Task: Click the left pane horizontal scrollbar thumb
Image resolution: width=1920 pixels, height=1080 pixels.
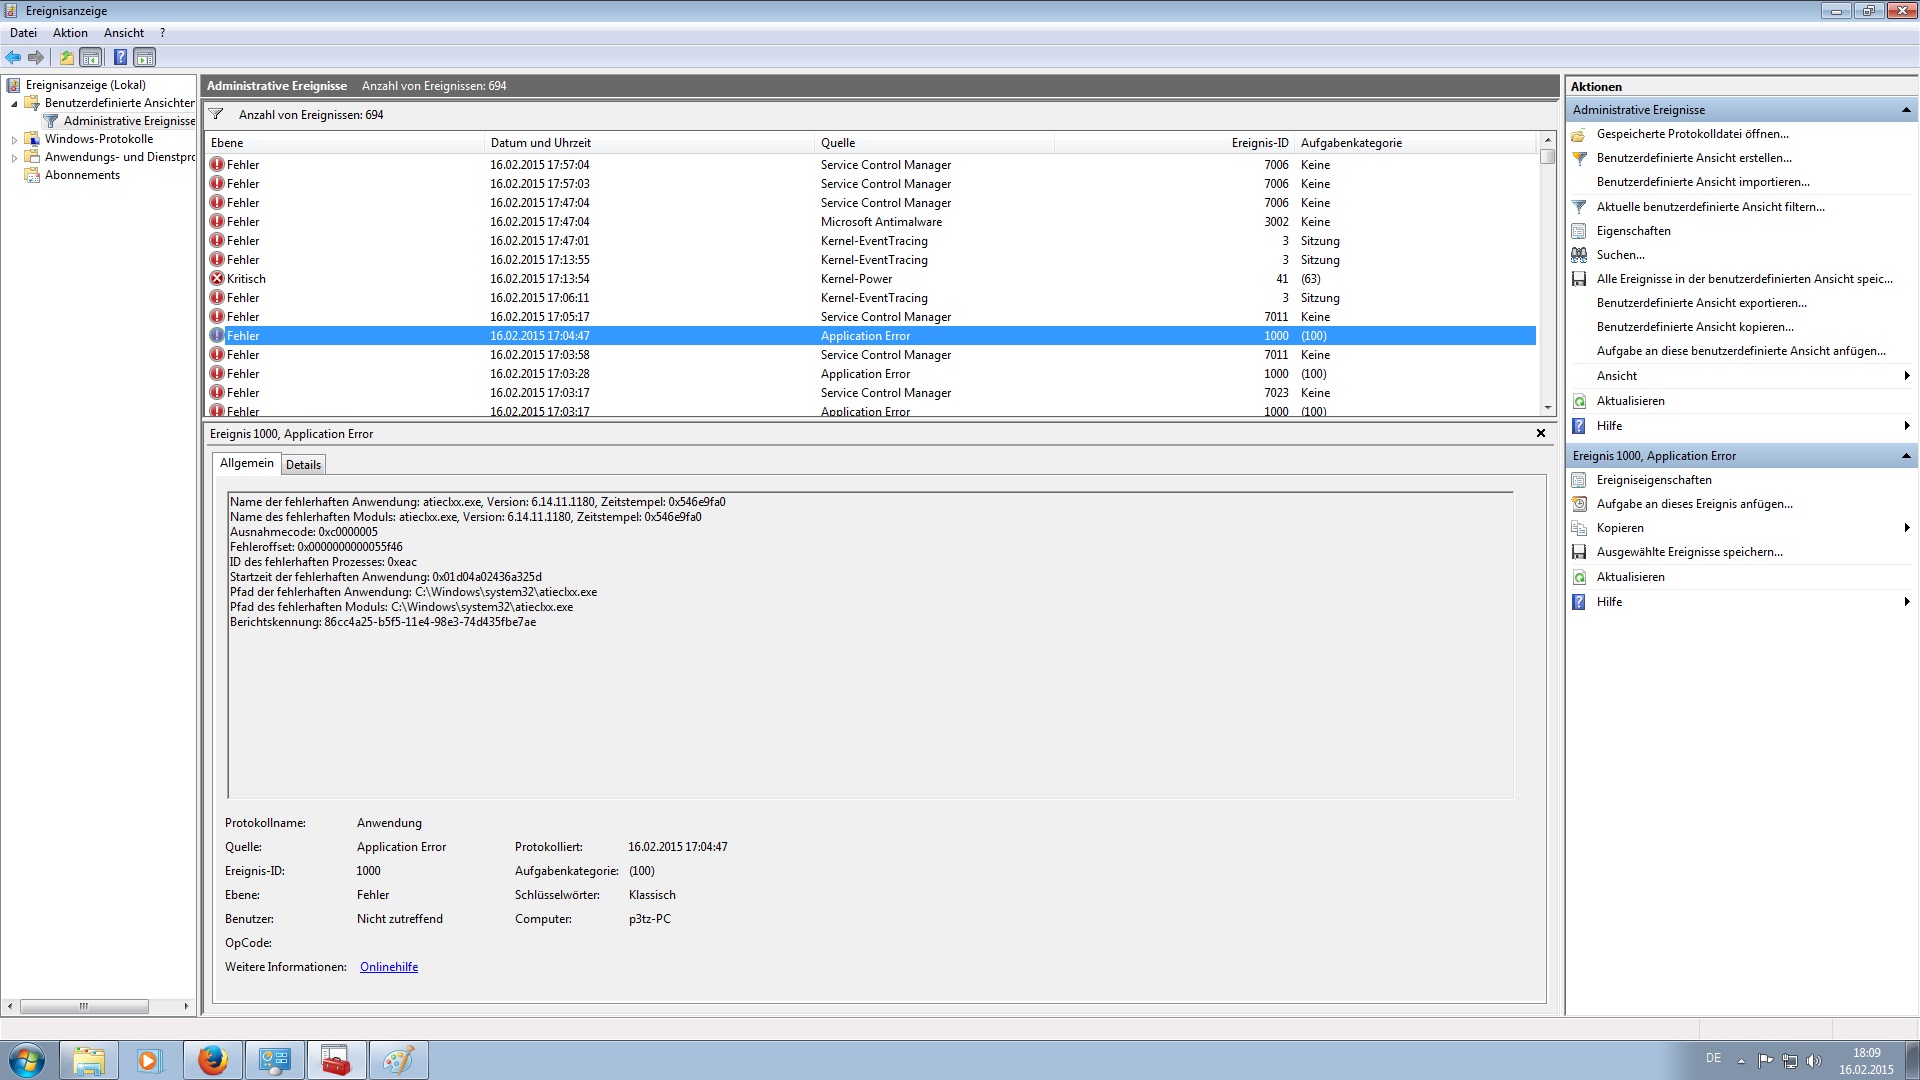Action: coord(84,1006)
